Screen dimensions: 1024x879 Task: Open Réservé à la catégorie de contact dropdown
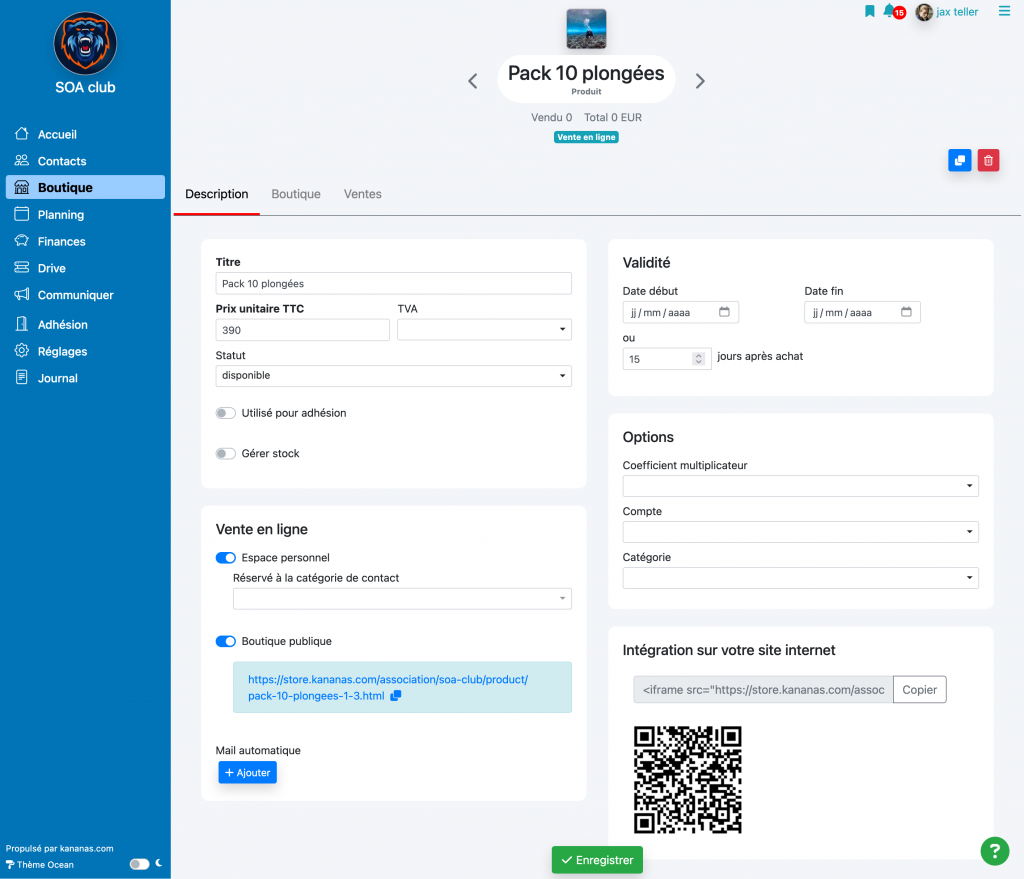(x=402, y=599)
